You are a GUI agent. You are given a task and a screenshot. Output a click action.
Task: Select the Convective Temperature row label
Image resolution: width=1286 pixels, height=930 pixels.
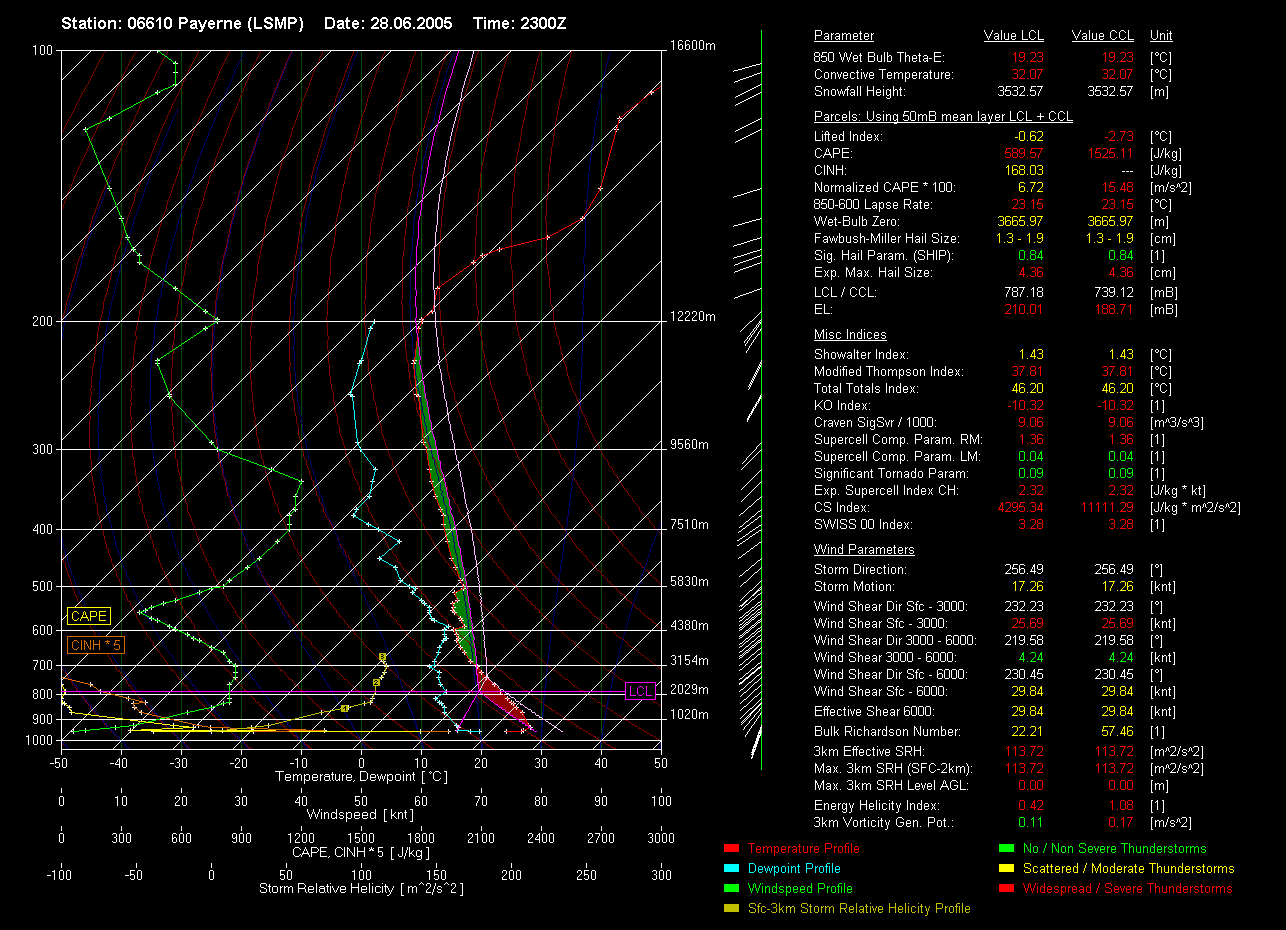884,75
